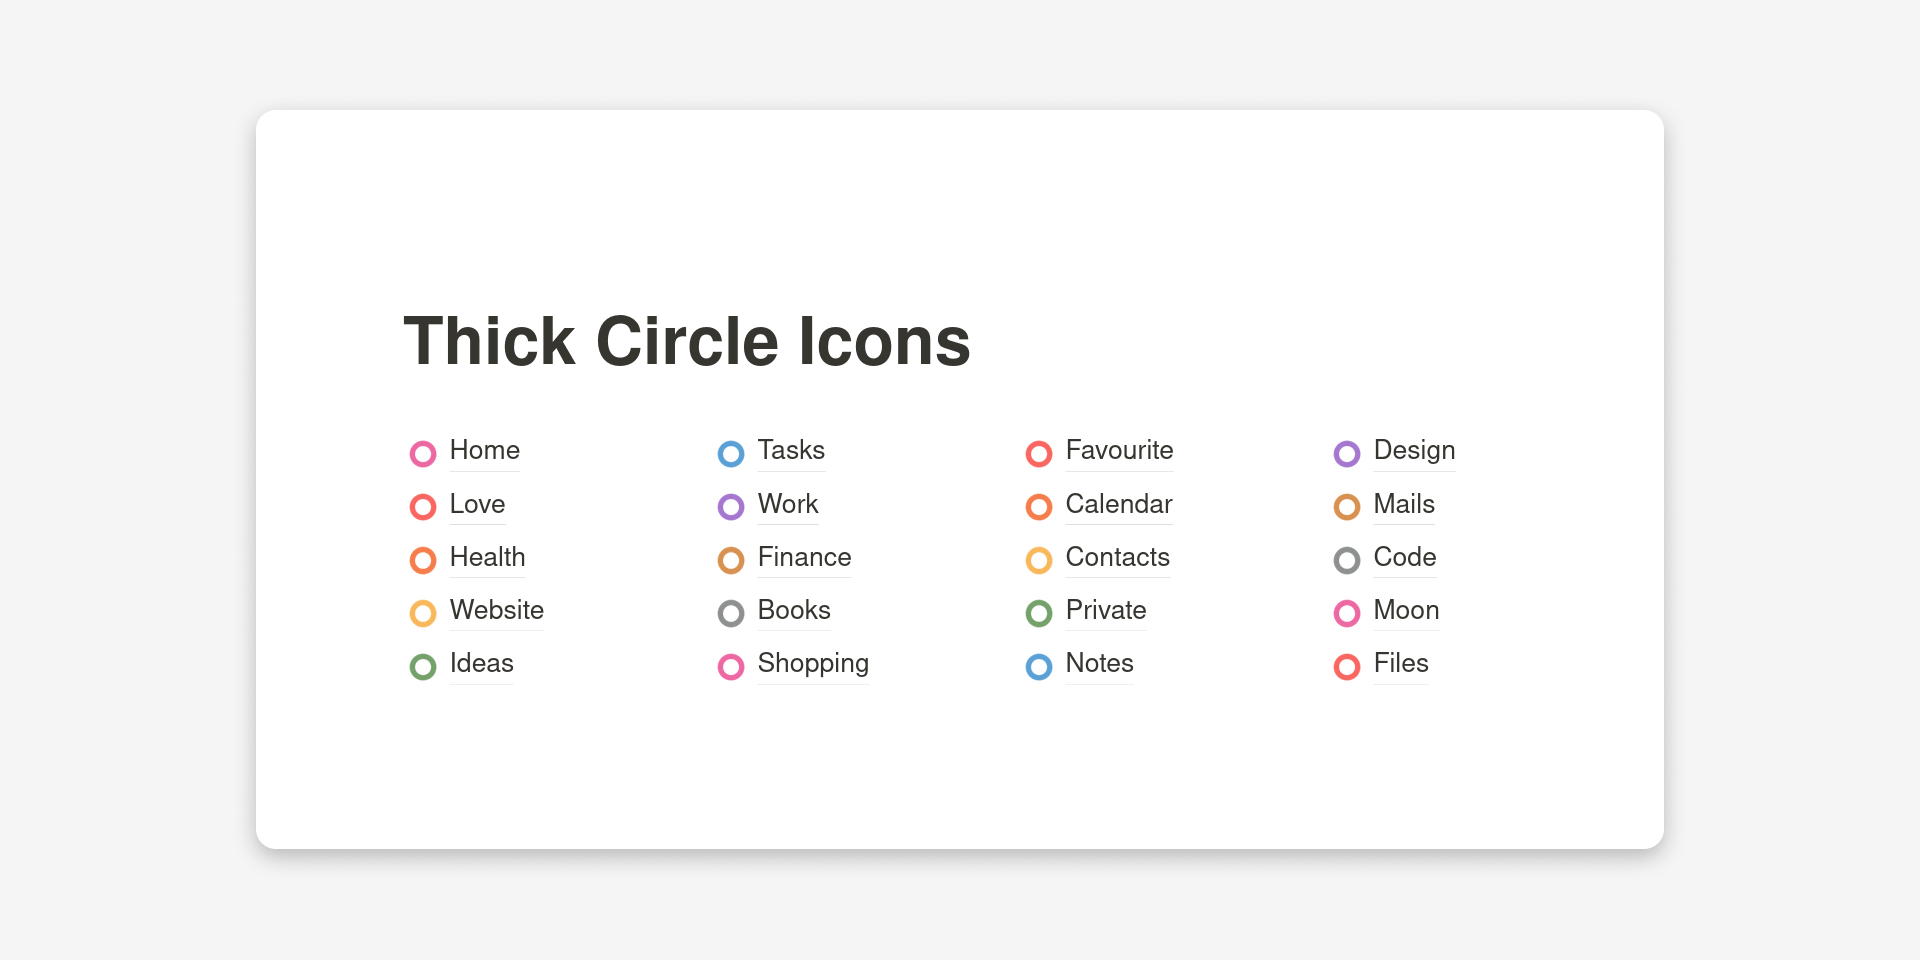Click the purple circle icon next to Design
This screenshot has height=960, width=1920.
pos(1347,454)
